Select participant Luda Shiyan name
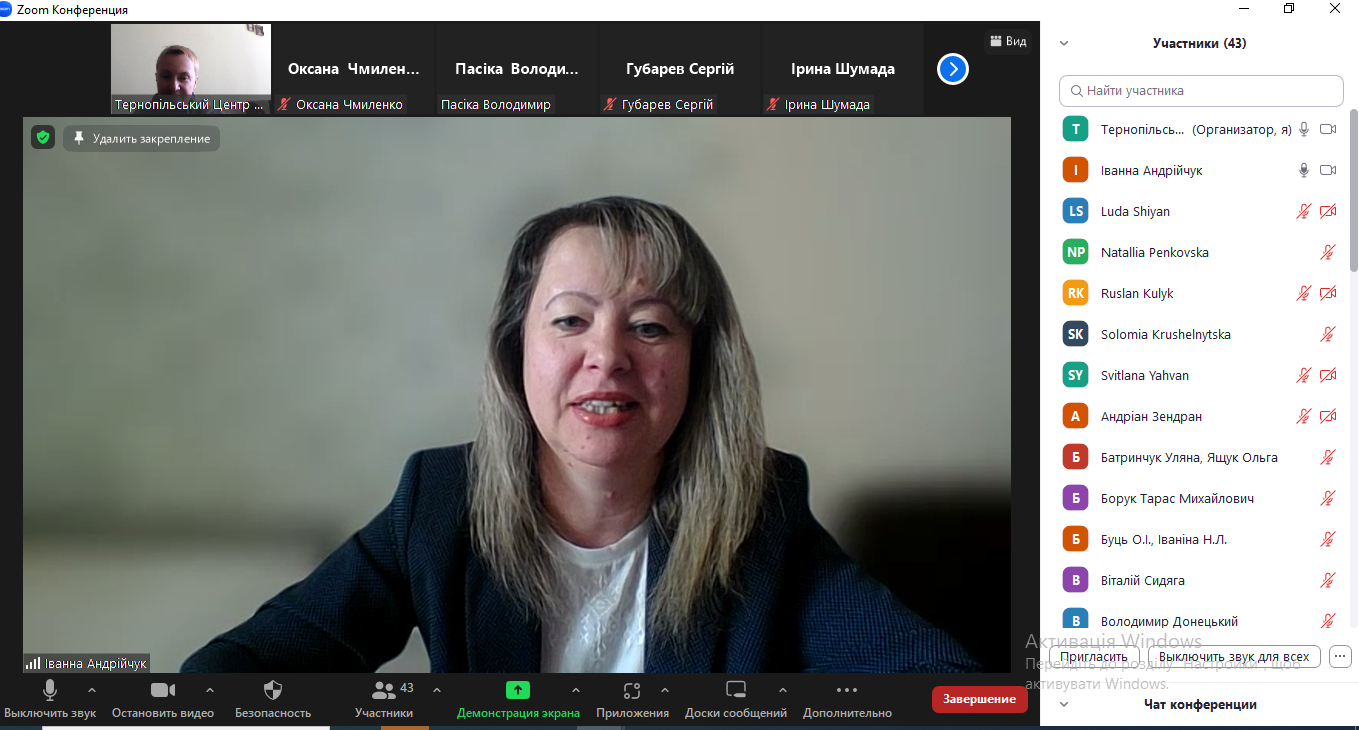 pos(1135,211)
